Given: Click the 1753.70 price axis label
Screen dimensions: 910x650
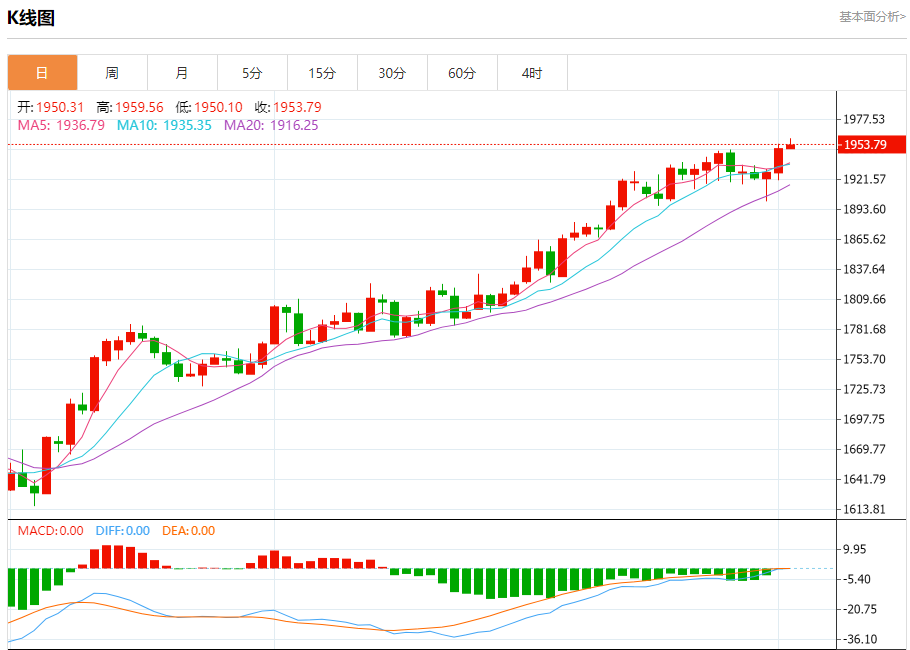Looking at the screenshot, I should click(x=864, y=359).
